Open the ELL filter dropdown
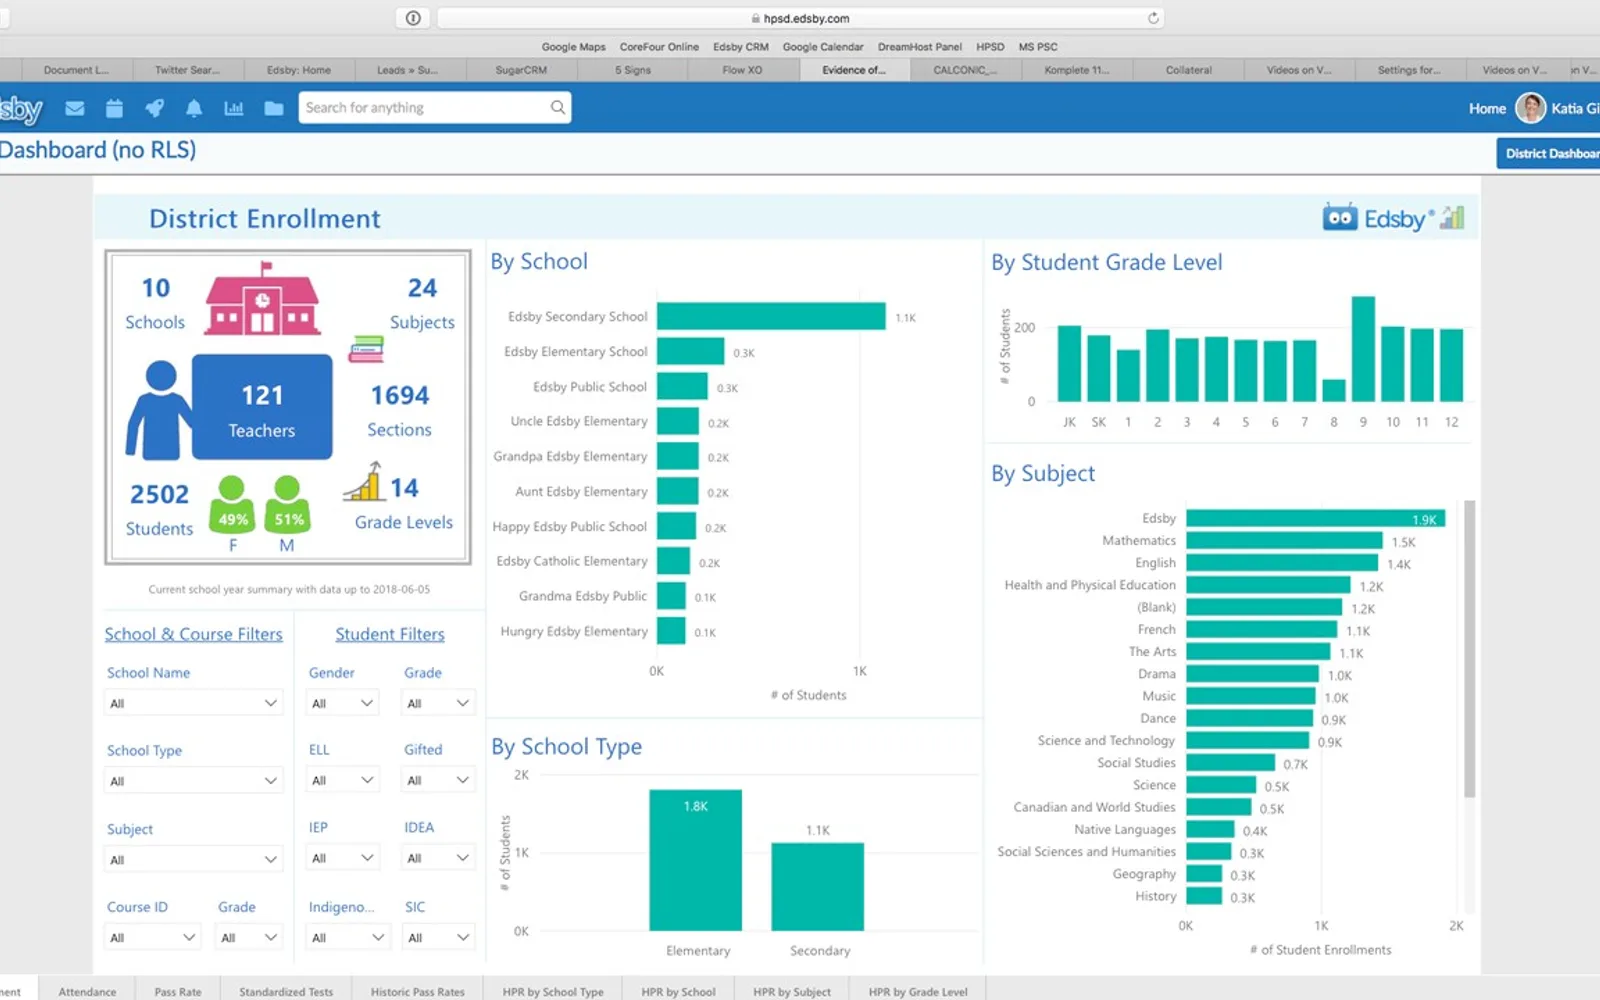The width and height of the screenshot is (1600, 1000). 342,780
